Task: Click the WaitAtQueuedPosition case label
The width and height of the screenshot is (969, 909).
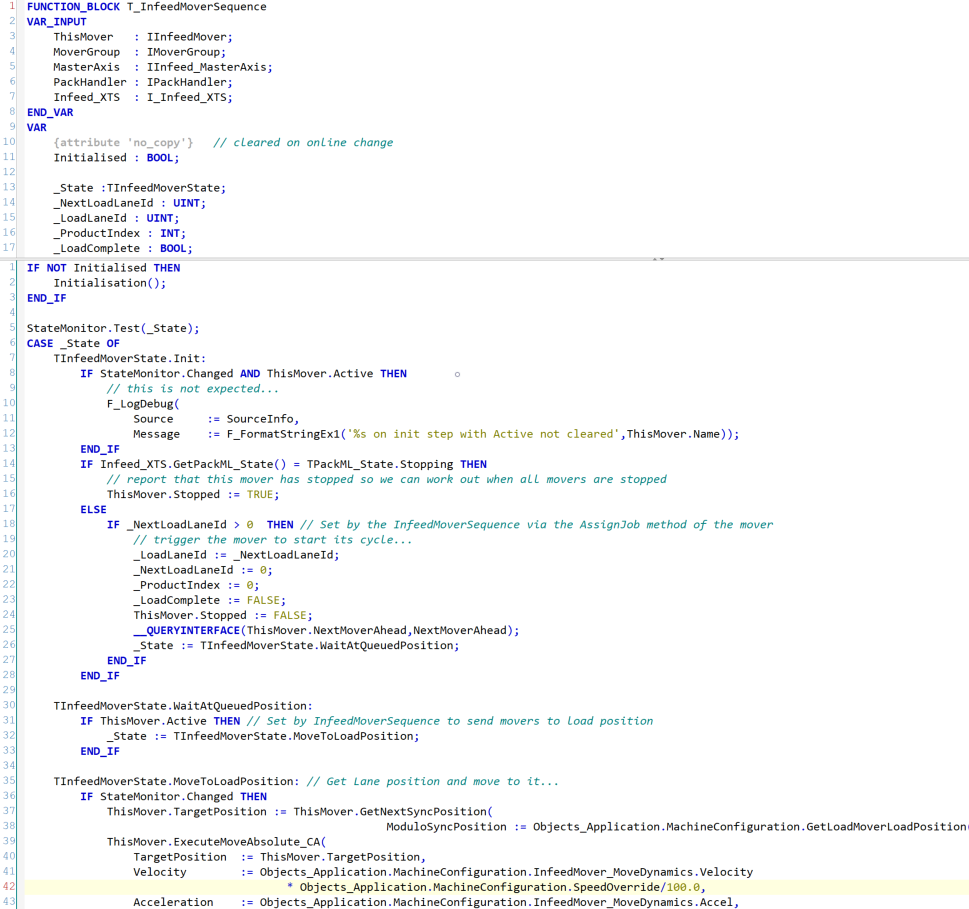Action: pos(183,706)
